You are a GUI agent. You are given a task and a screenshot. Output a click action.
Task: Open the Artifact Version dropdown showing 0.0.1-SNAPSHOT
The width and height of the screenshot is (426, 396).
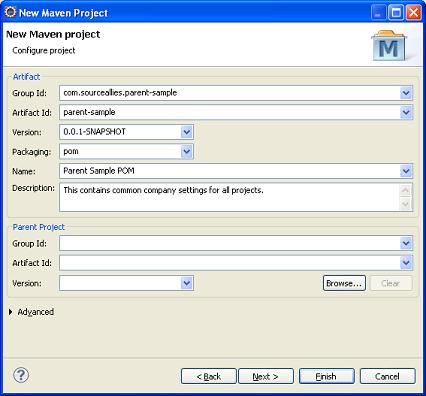pos(187,132)
